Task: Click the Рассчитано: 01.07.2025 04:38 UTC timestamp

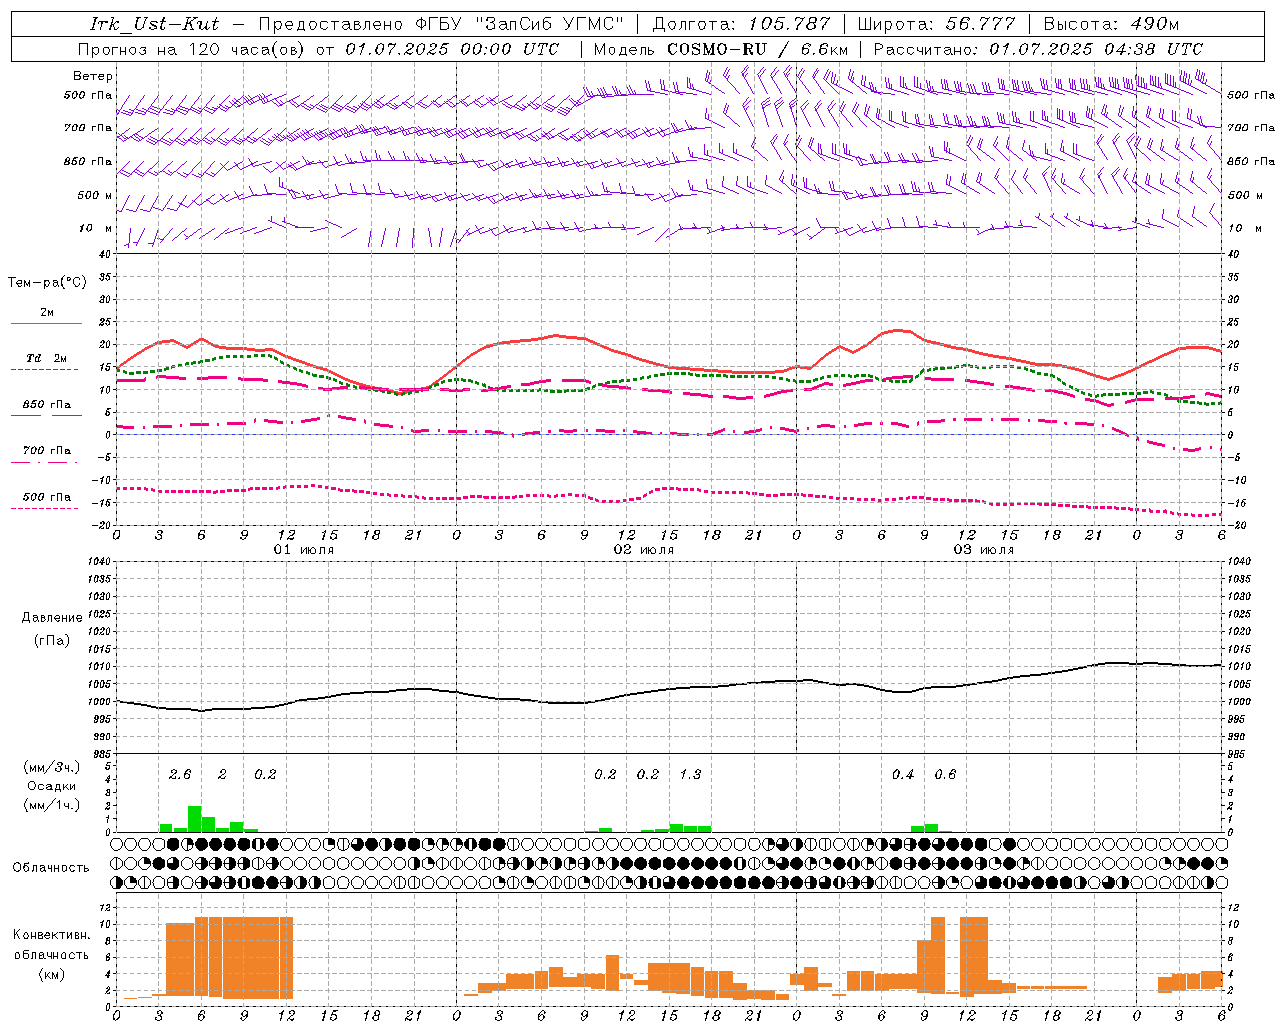Action: 1038,49
